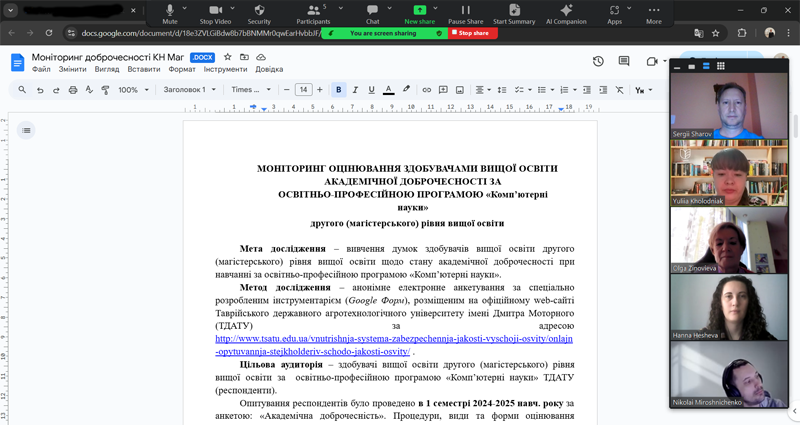Insert link from toolbar
The width and height of the screenshot is (800, 425).
click(x=427, y=90)
